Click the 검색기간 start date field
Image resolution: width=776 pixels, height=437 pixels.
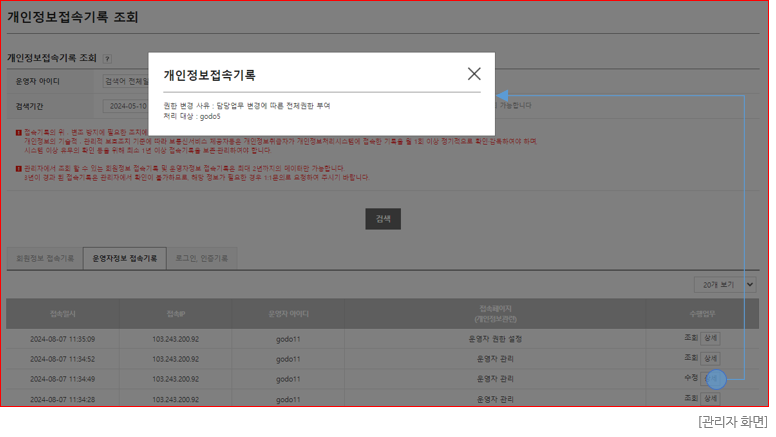point(127,105)
